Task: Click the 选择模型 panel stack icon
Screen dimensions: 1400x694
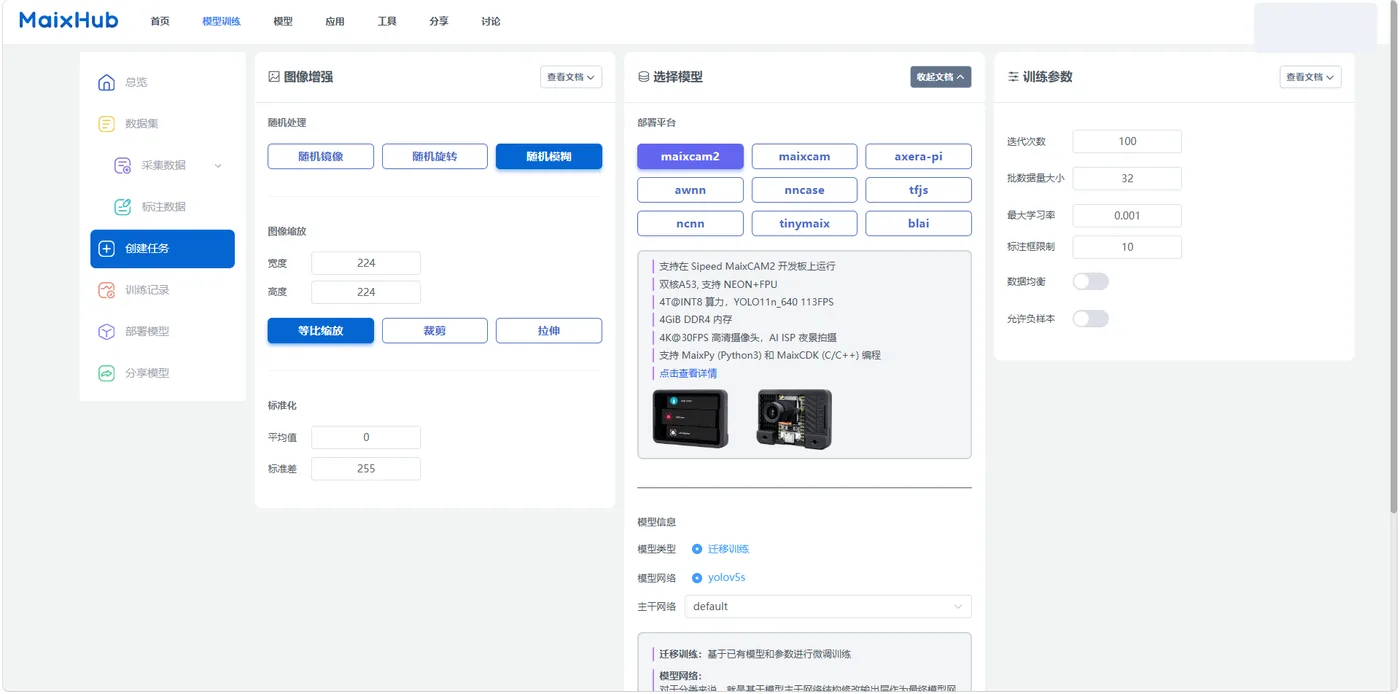Action: coord(643,76)
